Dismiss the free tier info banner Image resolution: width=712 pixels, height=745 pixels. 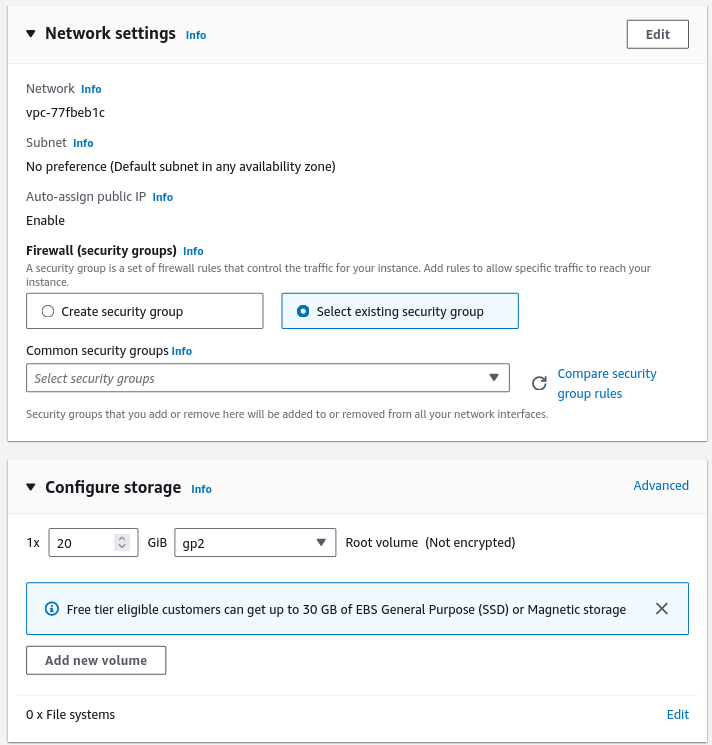pyautogui.click(x=661, y=608)
